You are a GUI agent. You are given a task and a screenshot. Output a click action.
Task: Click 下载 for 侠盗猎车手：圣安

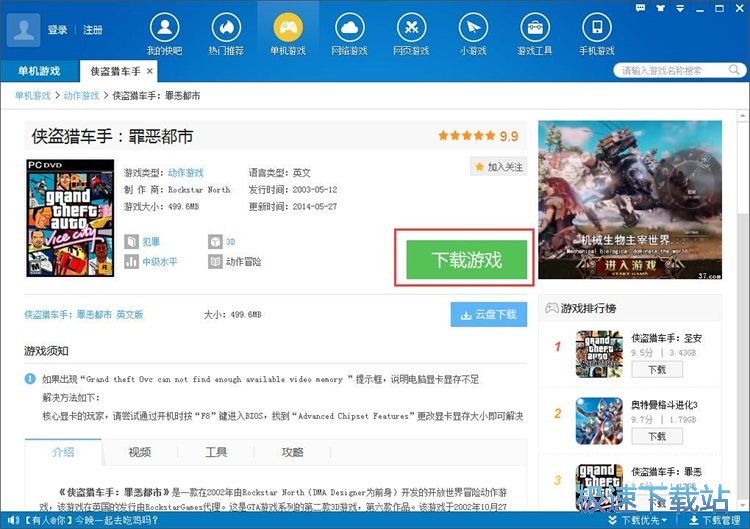click(657, 369)
